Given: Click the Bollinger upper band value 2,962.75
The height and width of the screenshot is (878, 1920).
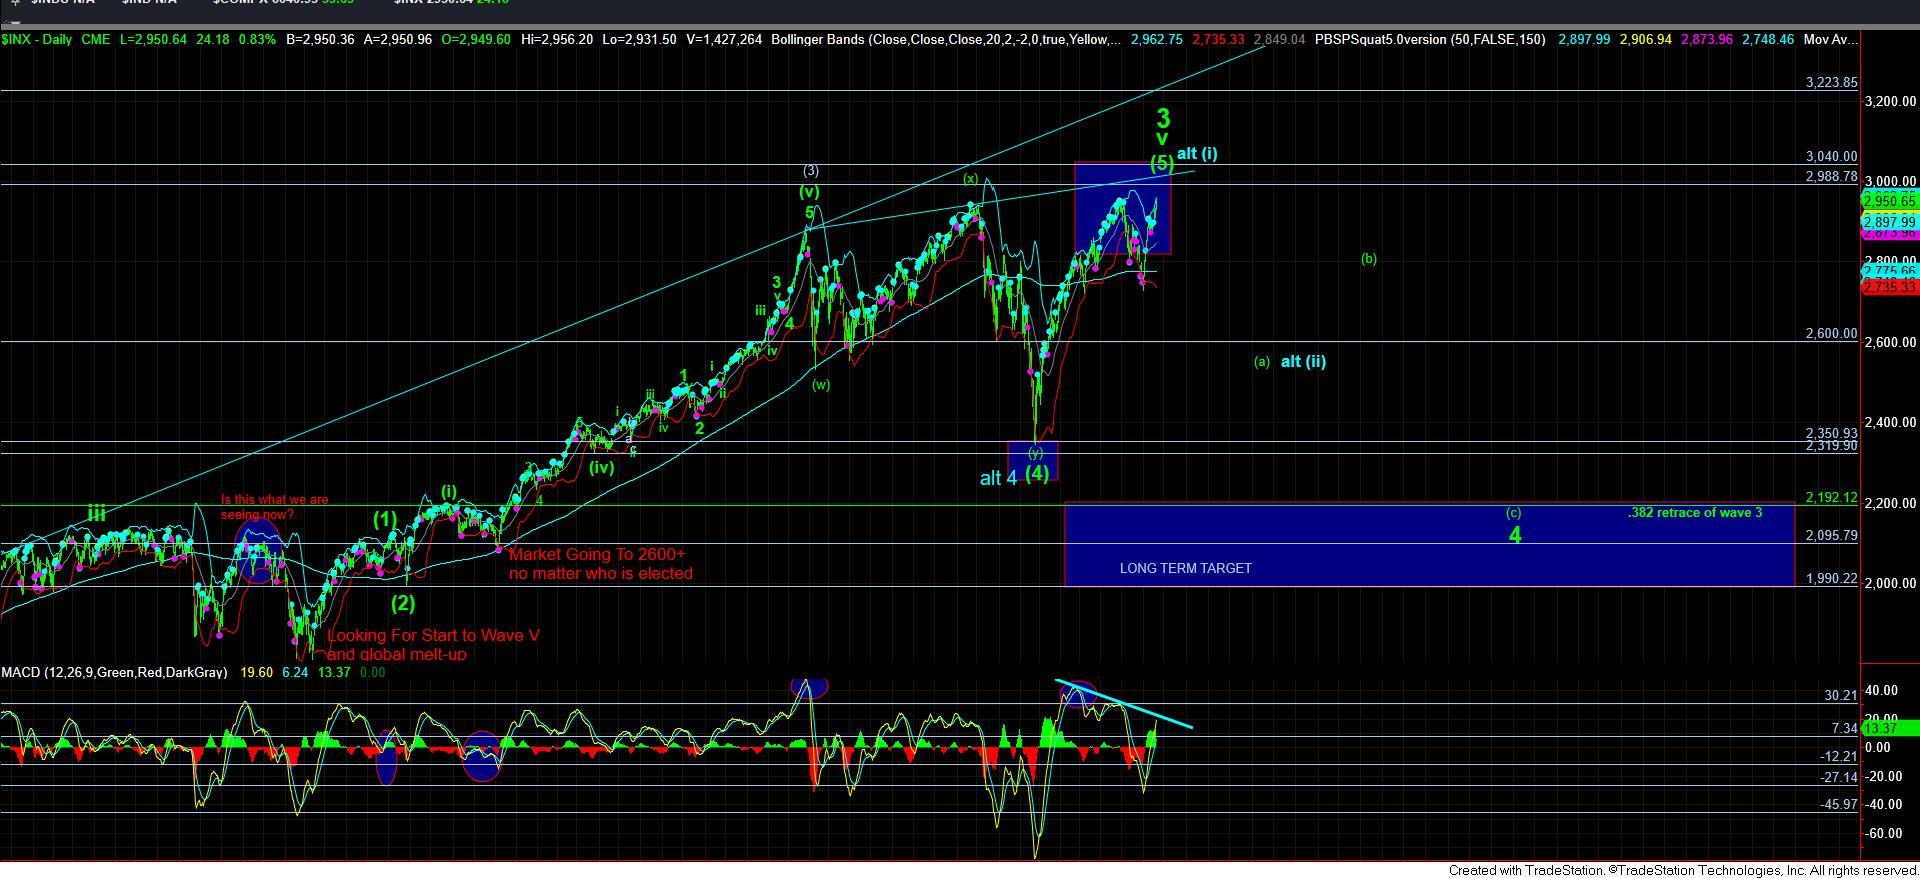Looking at the screenshot, I should (x=1157, y=40).
